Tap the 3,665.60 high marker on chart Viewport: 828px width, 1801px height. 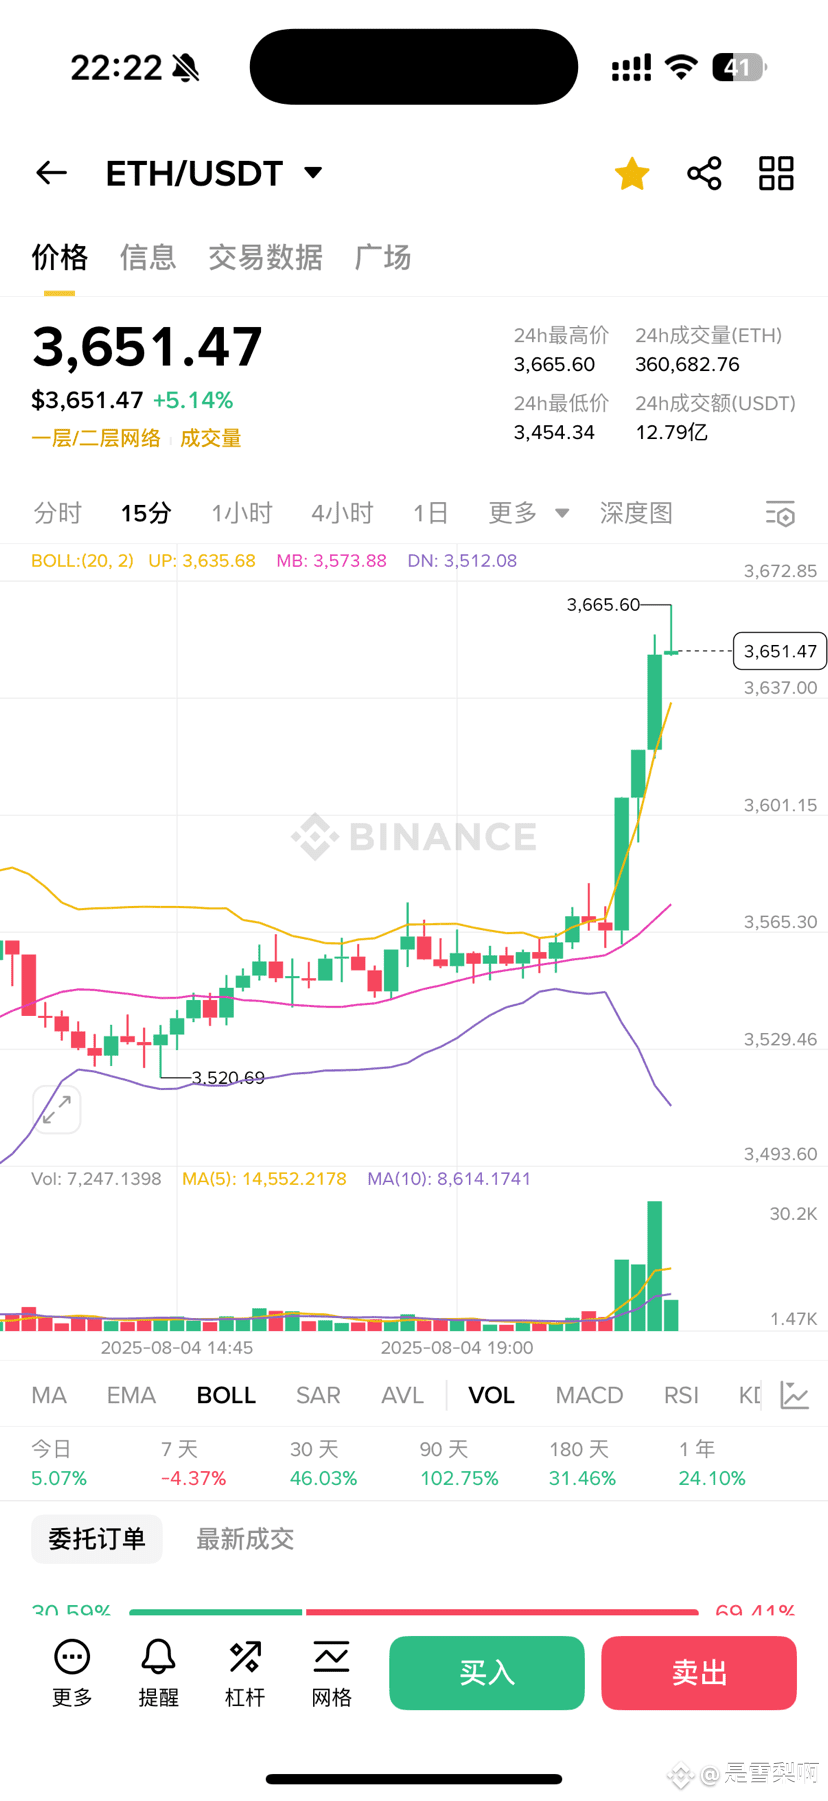(603, 605)
